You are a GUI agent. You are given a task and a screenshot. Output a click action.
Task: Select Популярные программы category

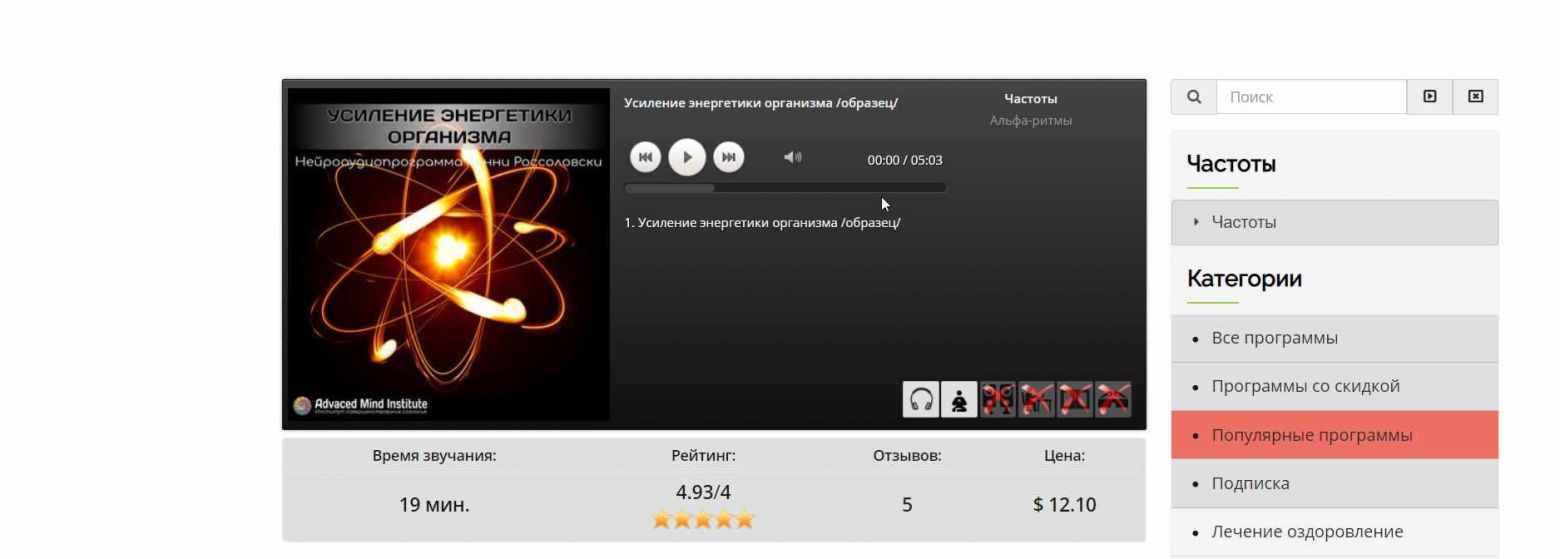(x=1335, y=435)
